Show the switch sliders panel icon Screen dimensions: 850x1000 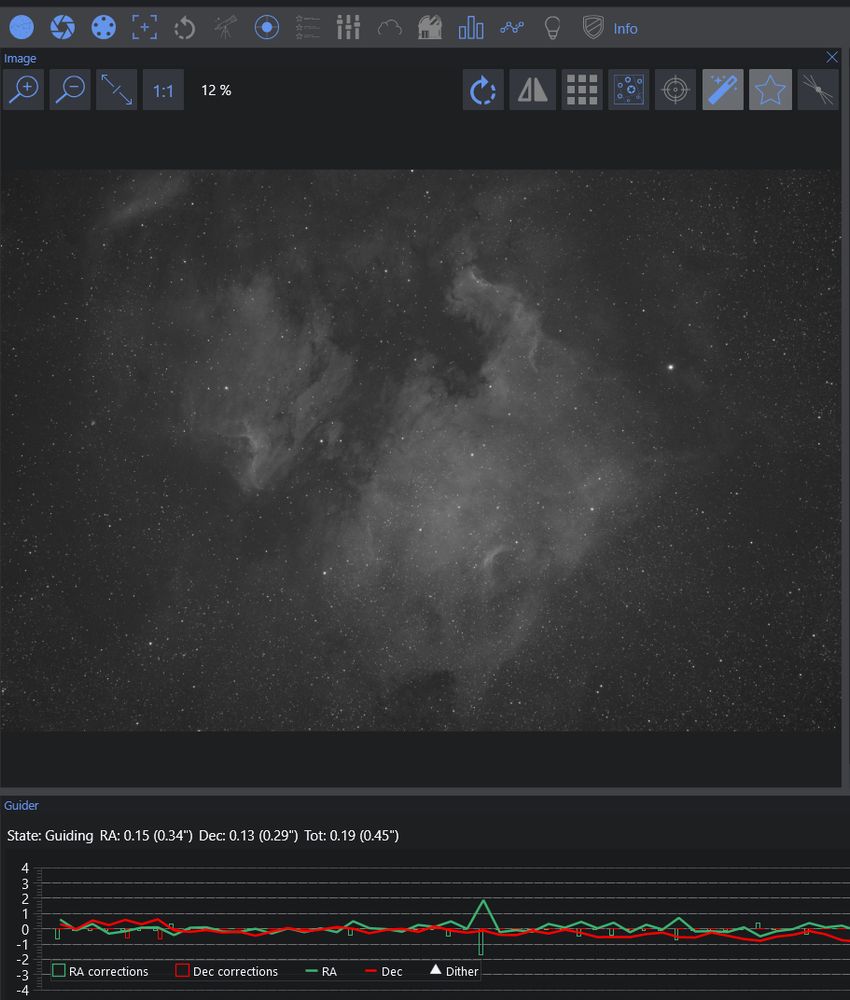(x=348, y=27)
